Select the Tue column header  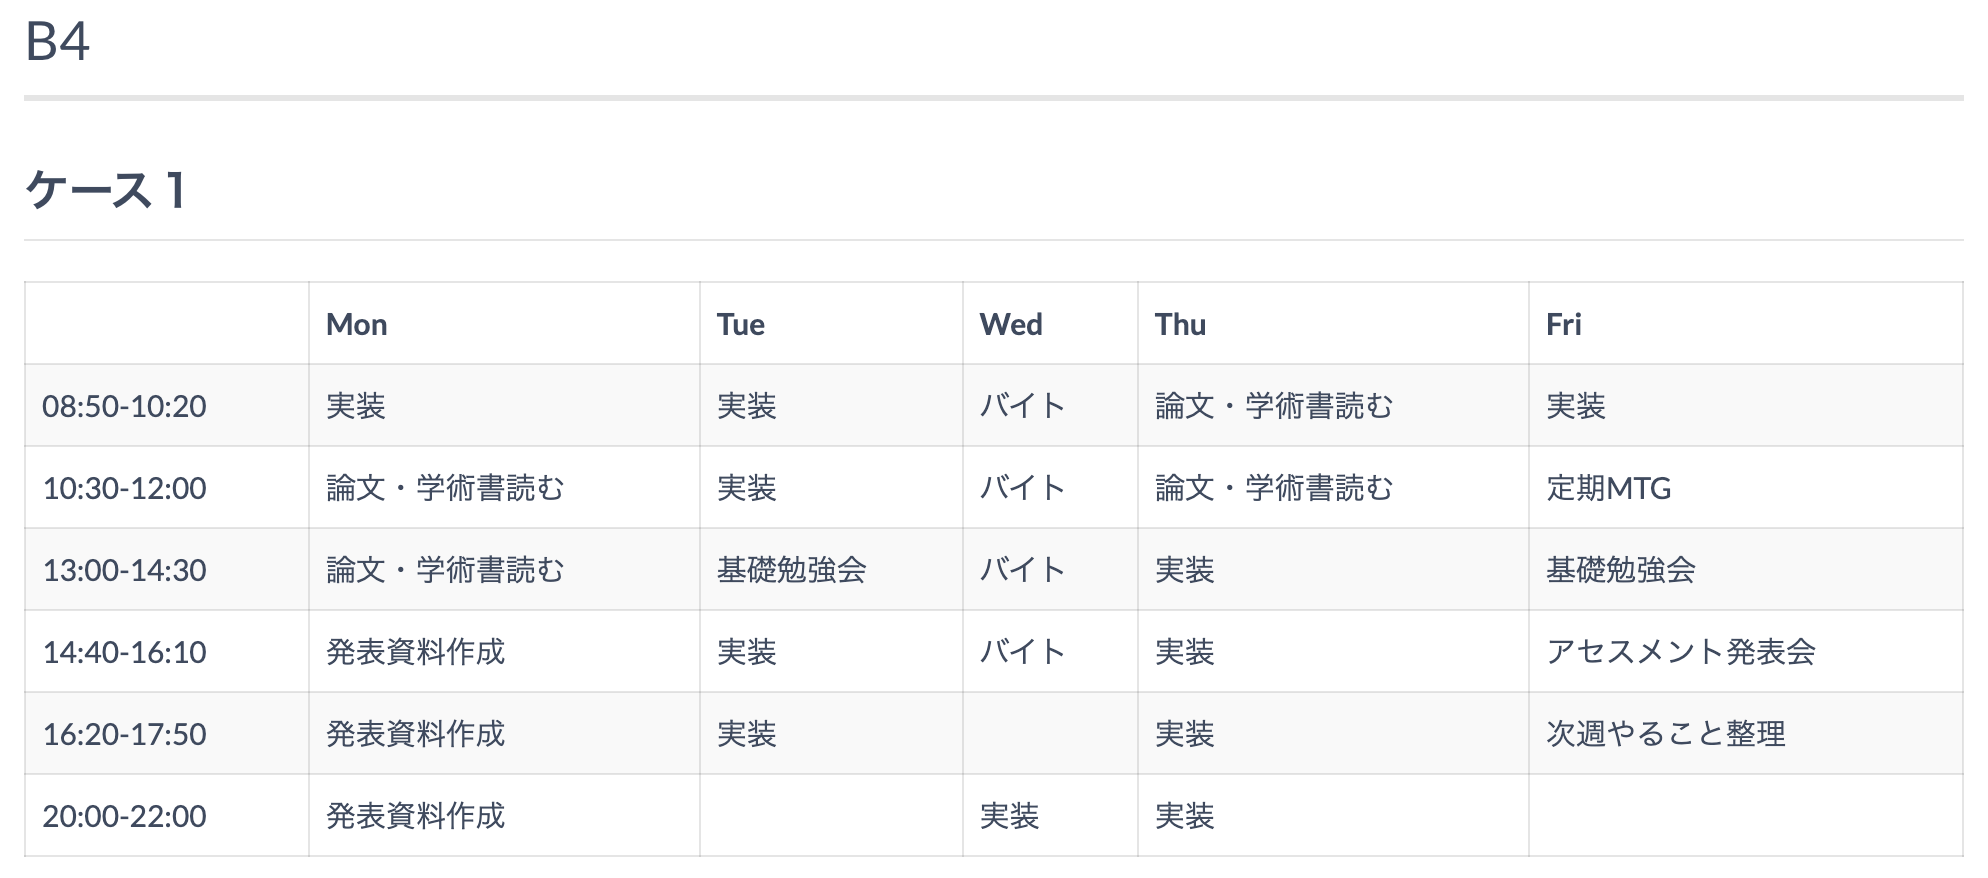click(831, 324)
